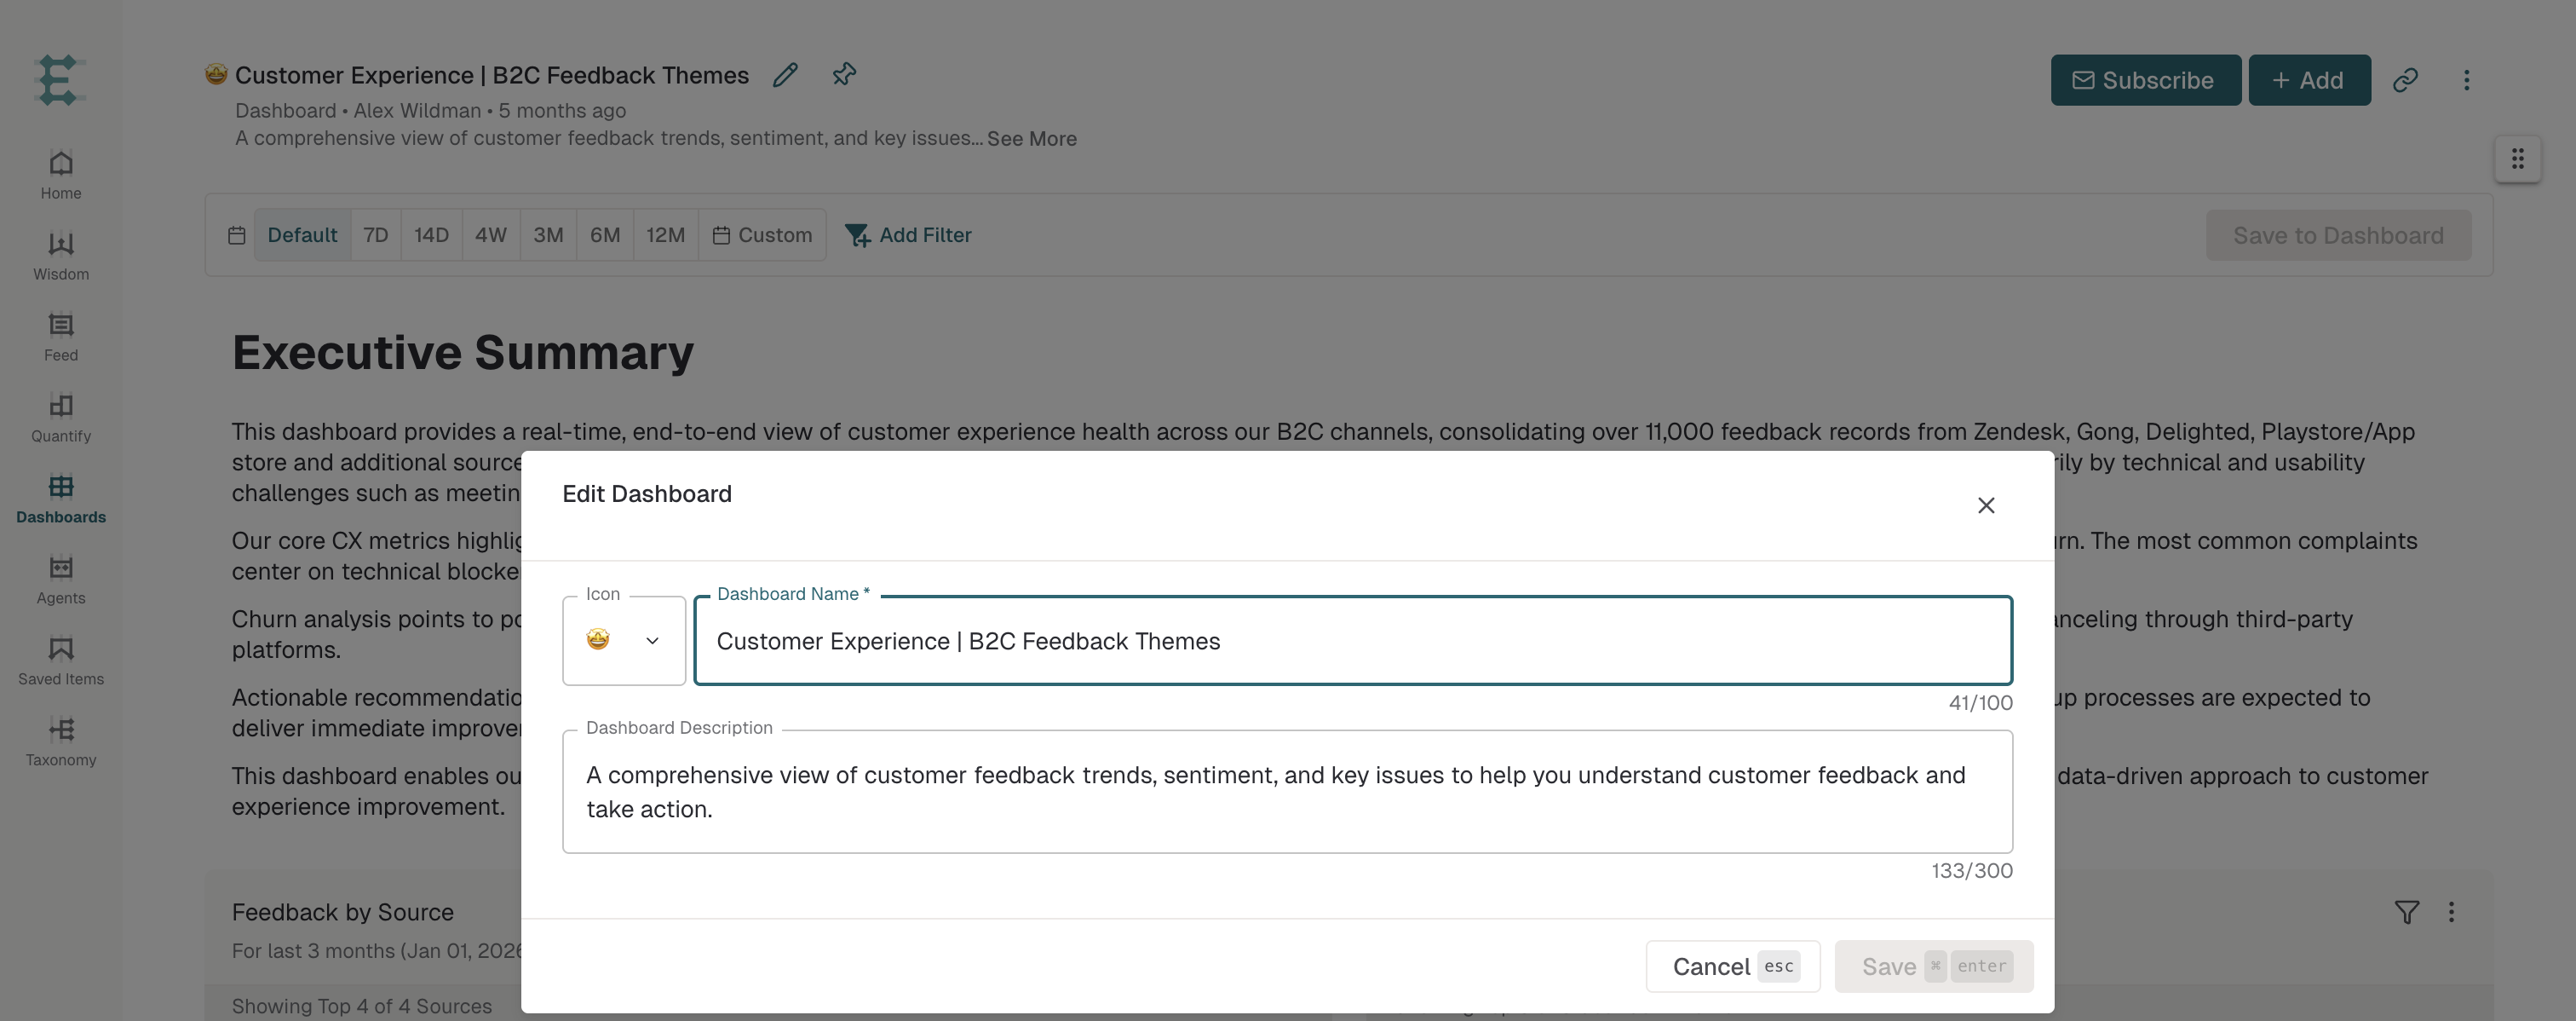Click the pencil edit icon beside title
The width and height of the screenshot is (2576, 1021).
point(785,75)
